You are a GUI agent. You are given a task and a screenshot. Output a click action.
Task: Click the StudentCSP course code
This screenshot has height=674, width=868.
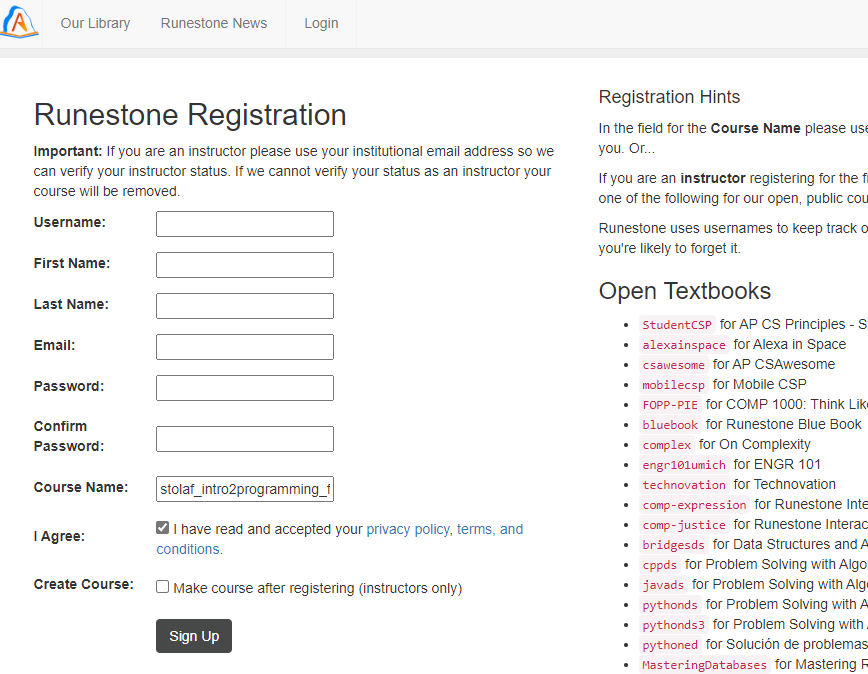click(676, 325)
